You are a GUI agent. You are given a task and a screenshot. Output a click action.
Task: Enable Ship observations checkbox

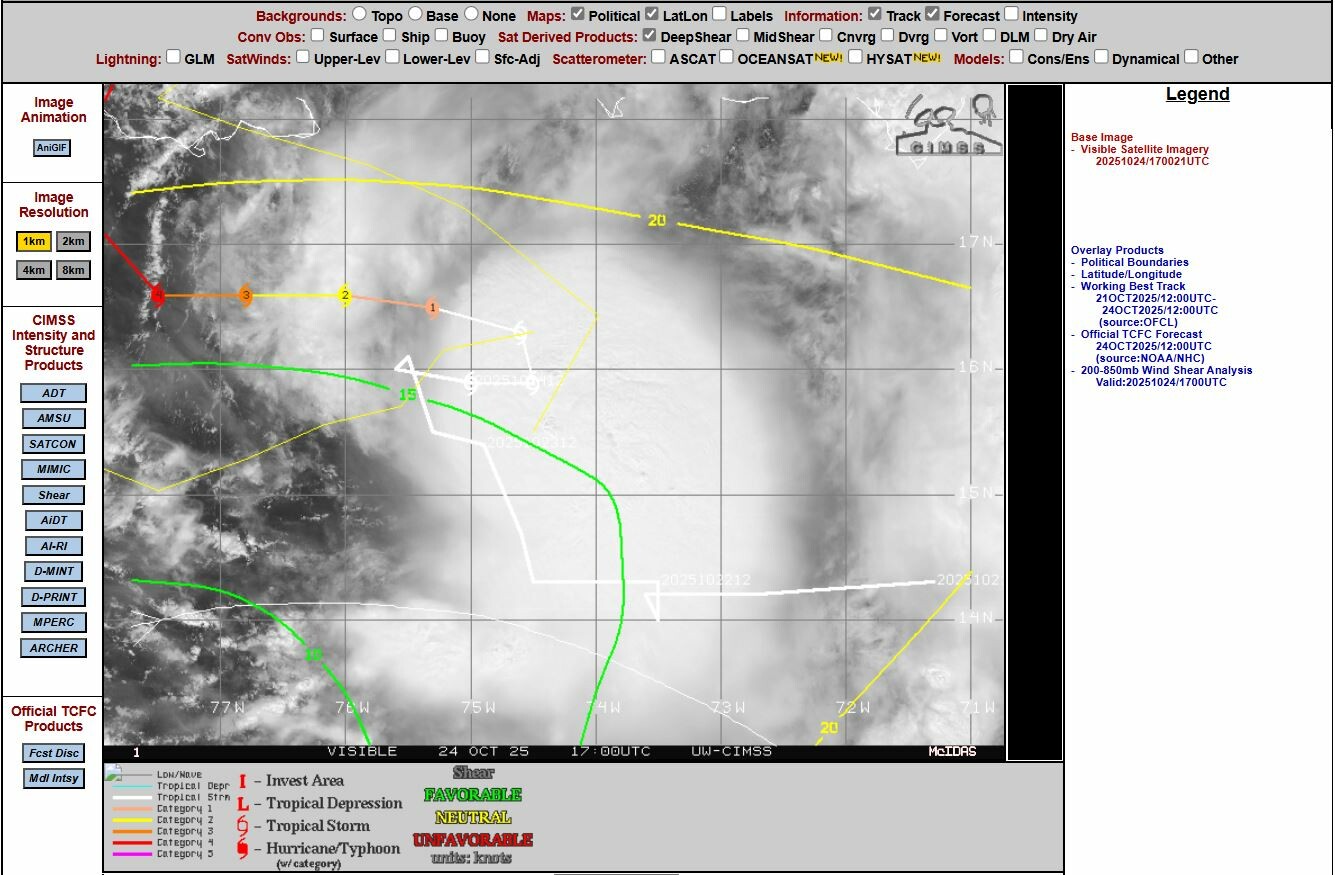(391, 36)
